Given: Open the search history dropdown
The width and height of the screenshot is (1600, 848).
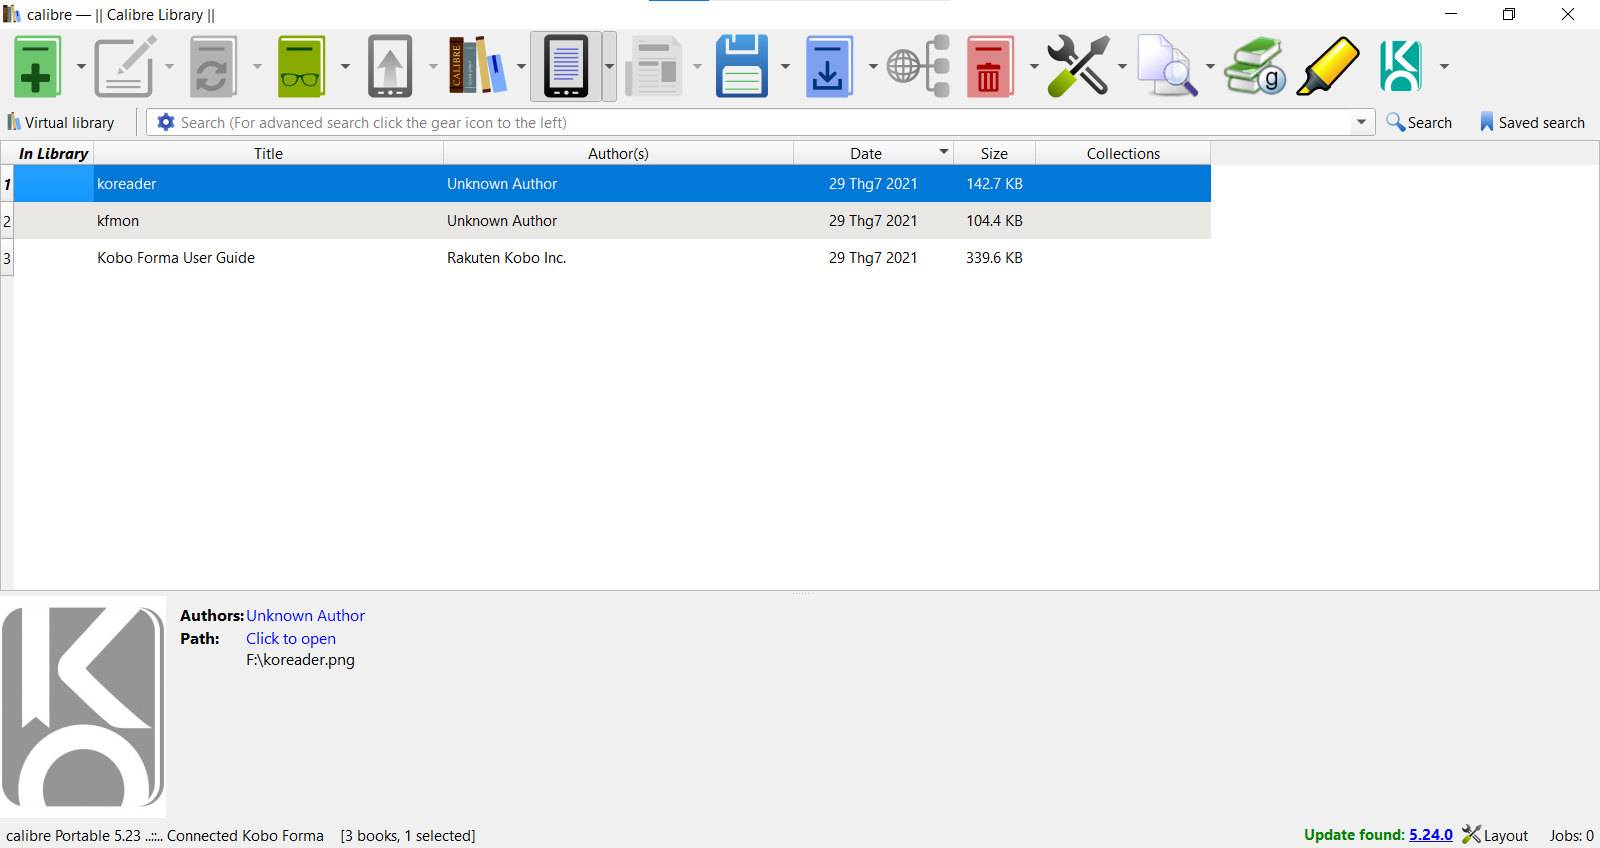Looking at the screenshot, I should coord(1361,122).
